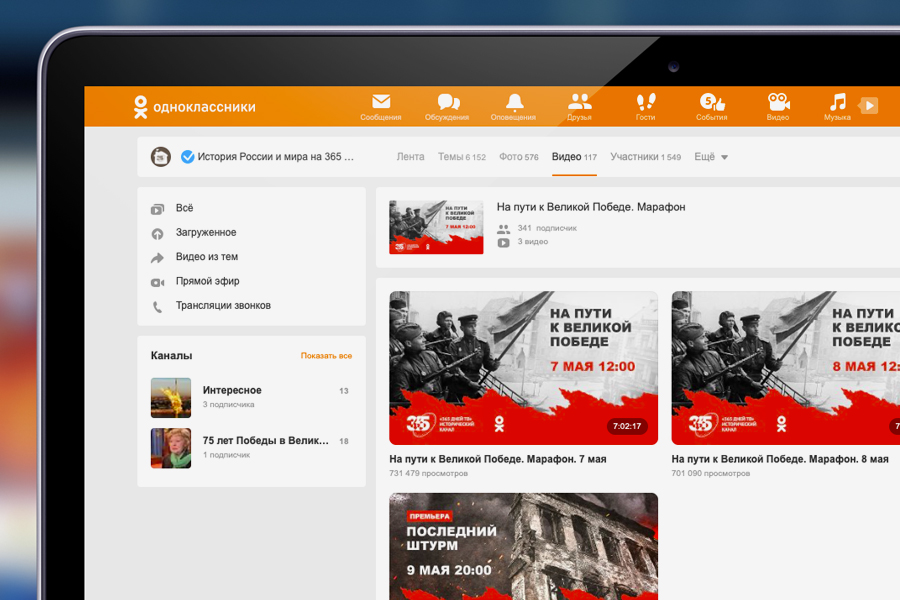Screen dimensions: 900x600
Task: Open title Марафон. 8 мая
Action: click(780, 459)
